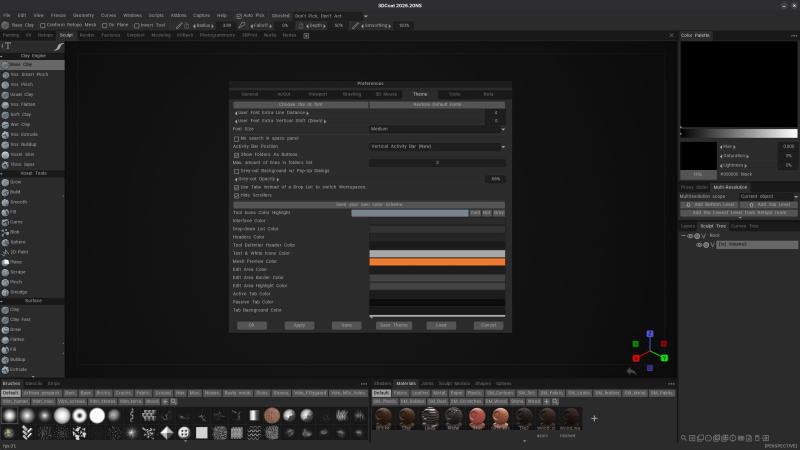Open Color Palette panel options menu

[x=793, y=36]
